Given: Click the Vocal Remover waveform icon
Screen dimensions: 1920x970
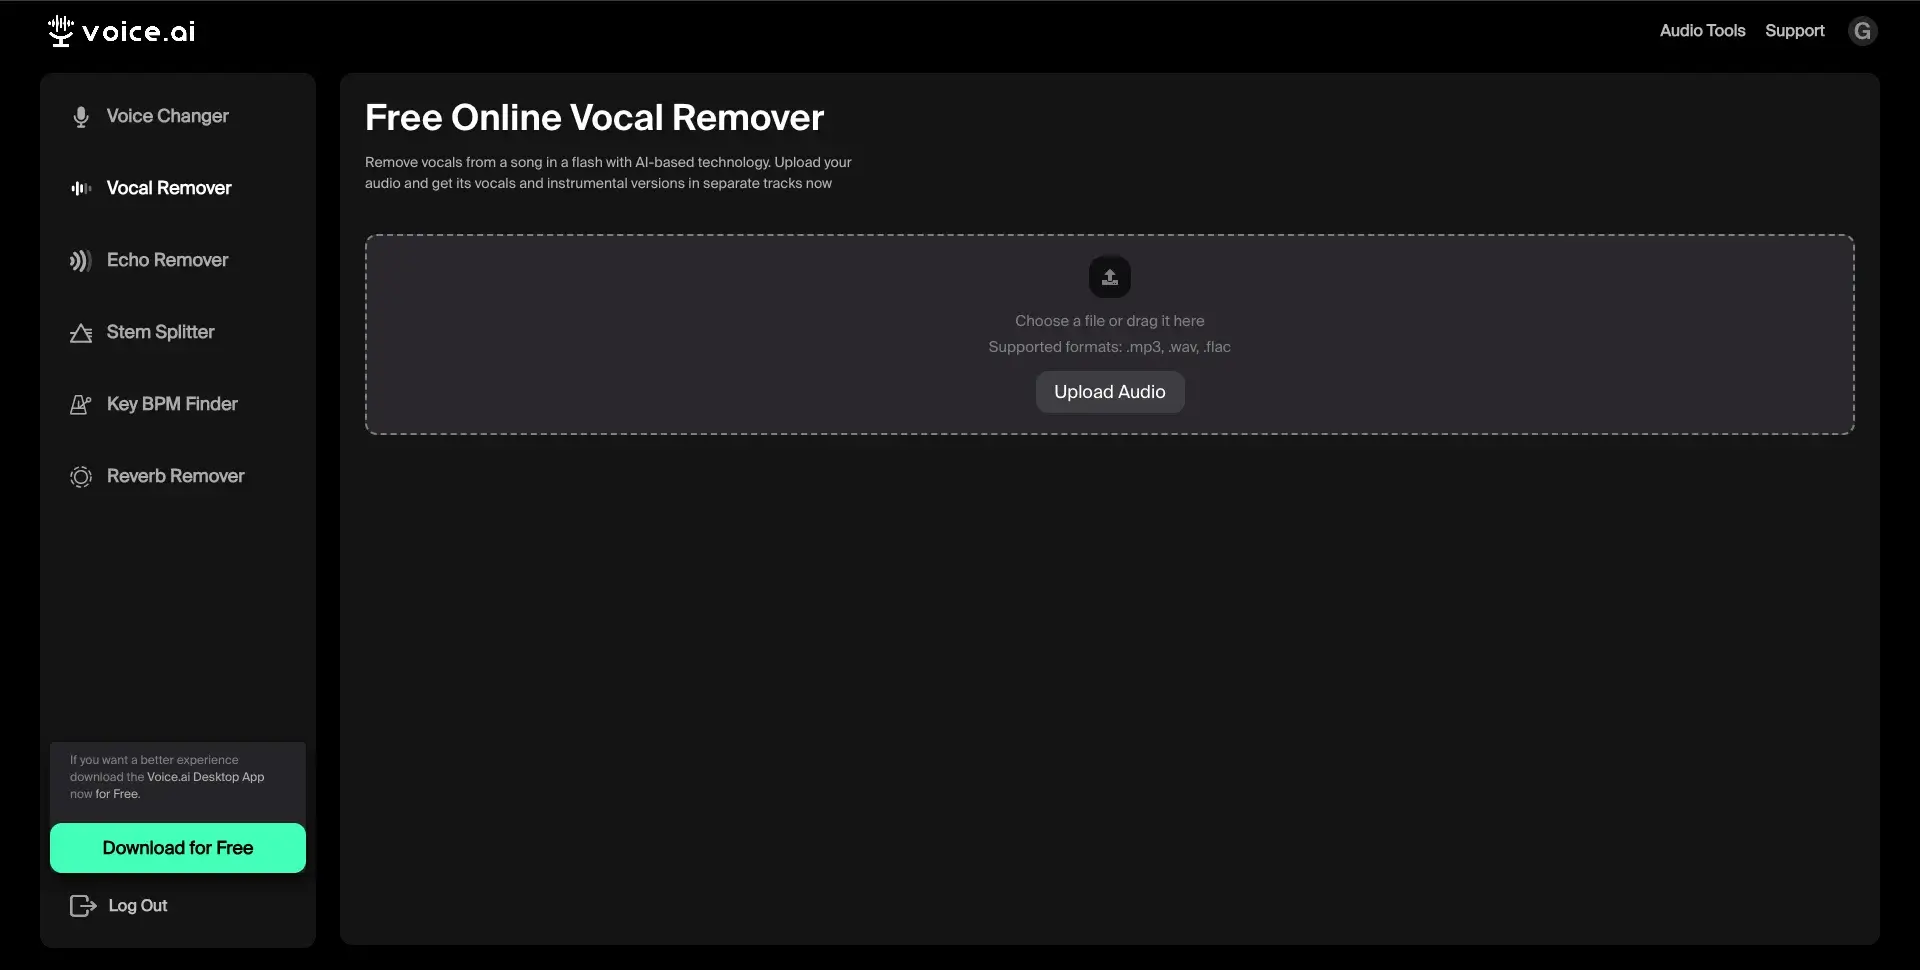Looking at the screenshot, I should point(81,188).
